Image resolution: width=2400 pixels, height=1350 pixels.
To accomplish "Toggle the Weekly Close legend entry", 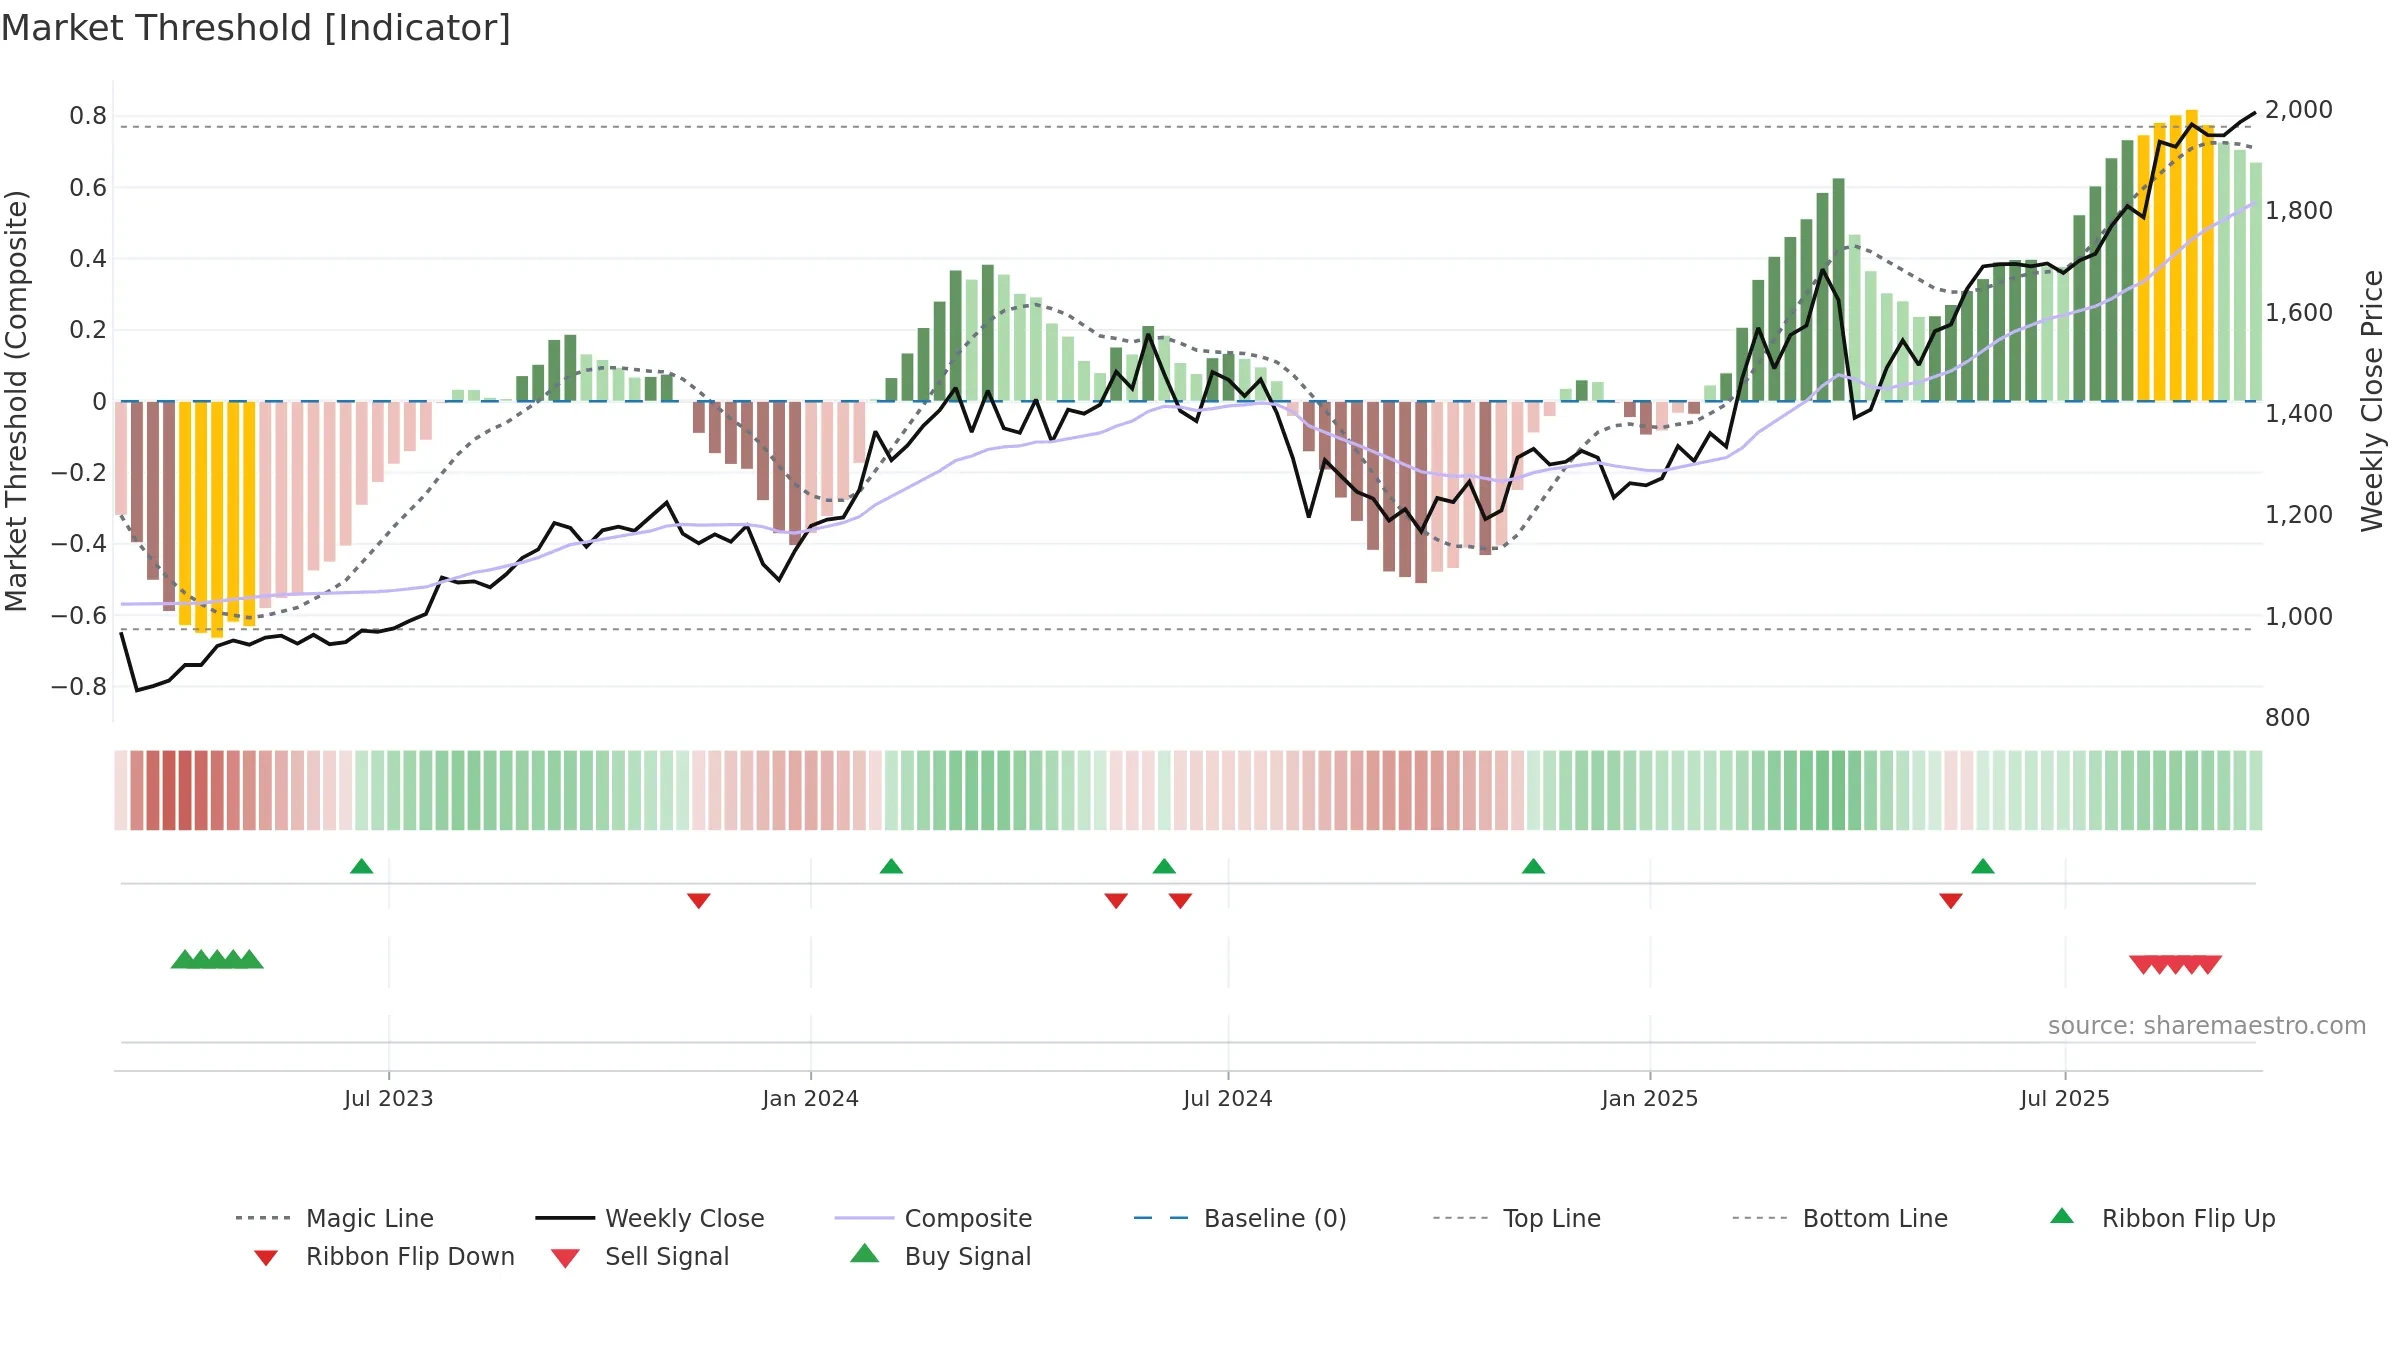I will 650,1218.
